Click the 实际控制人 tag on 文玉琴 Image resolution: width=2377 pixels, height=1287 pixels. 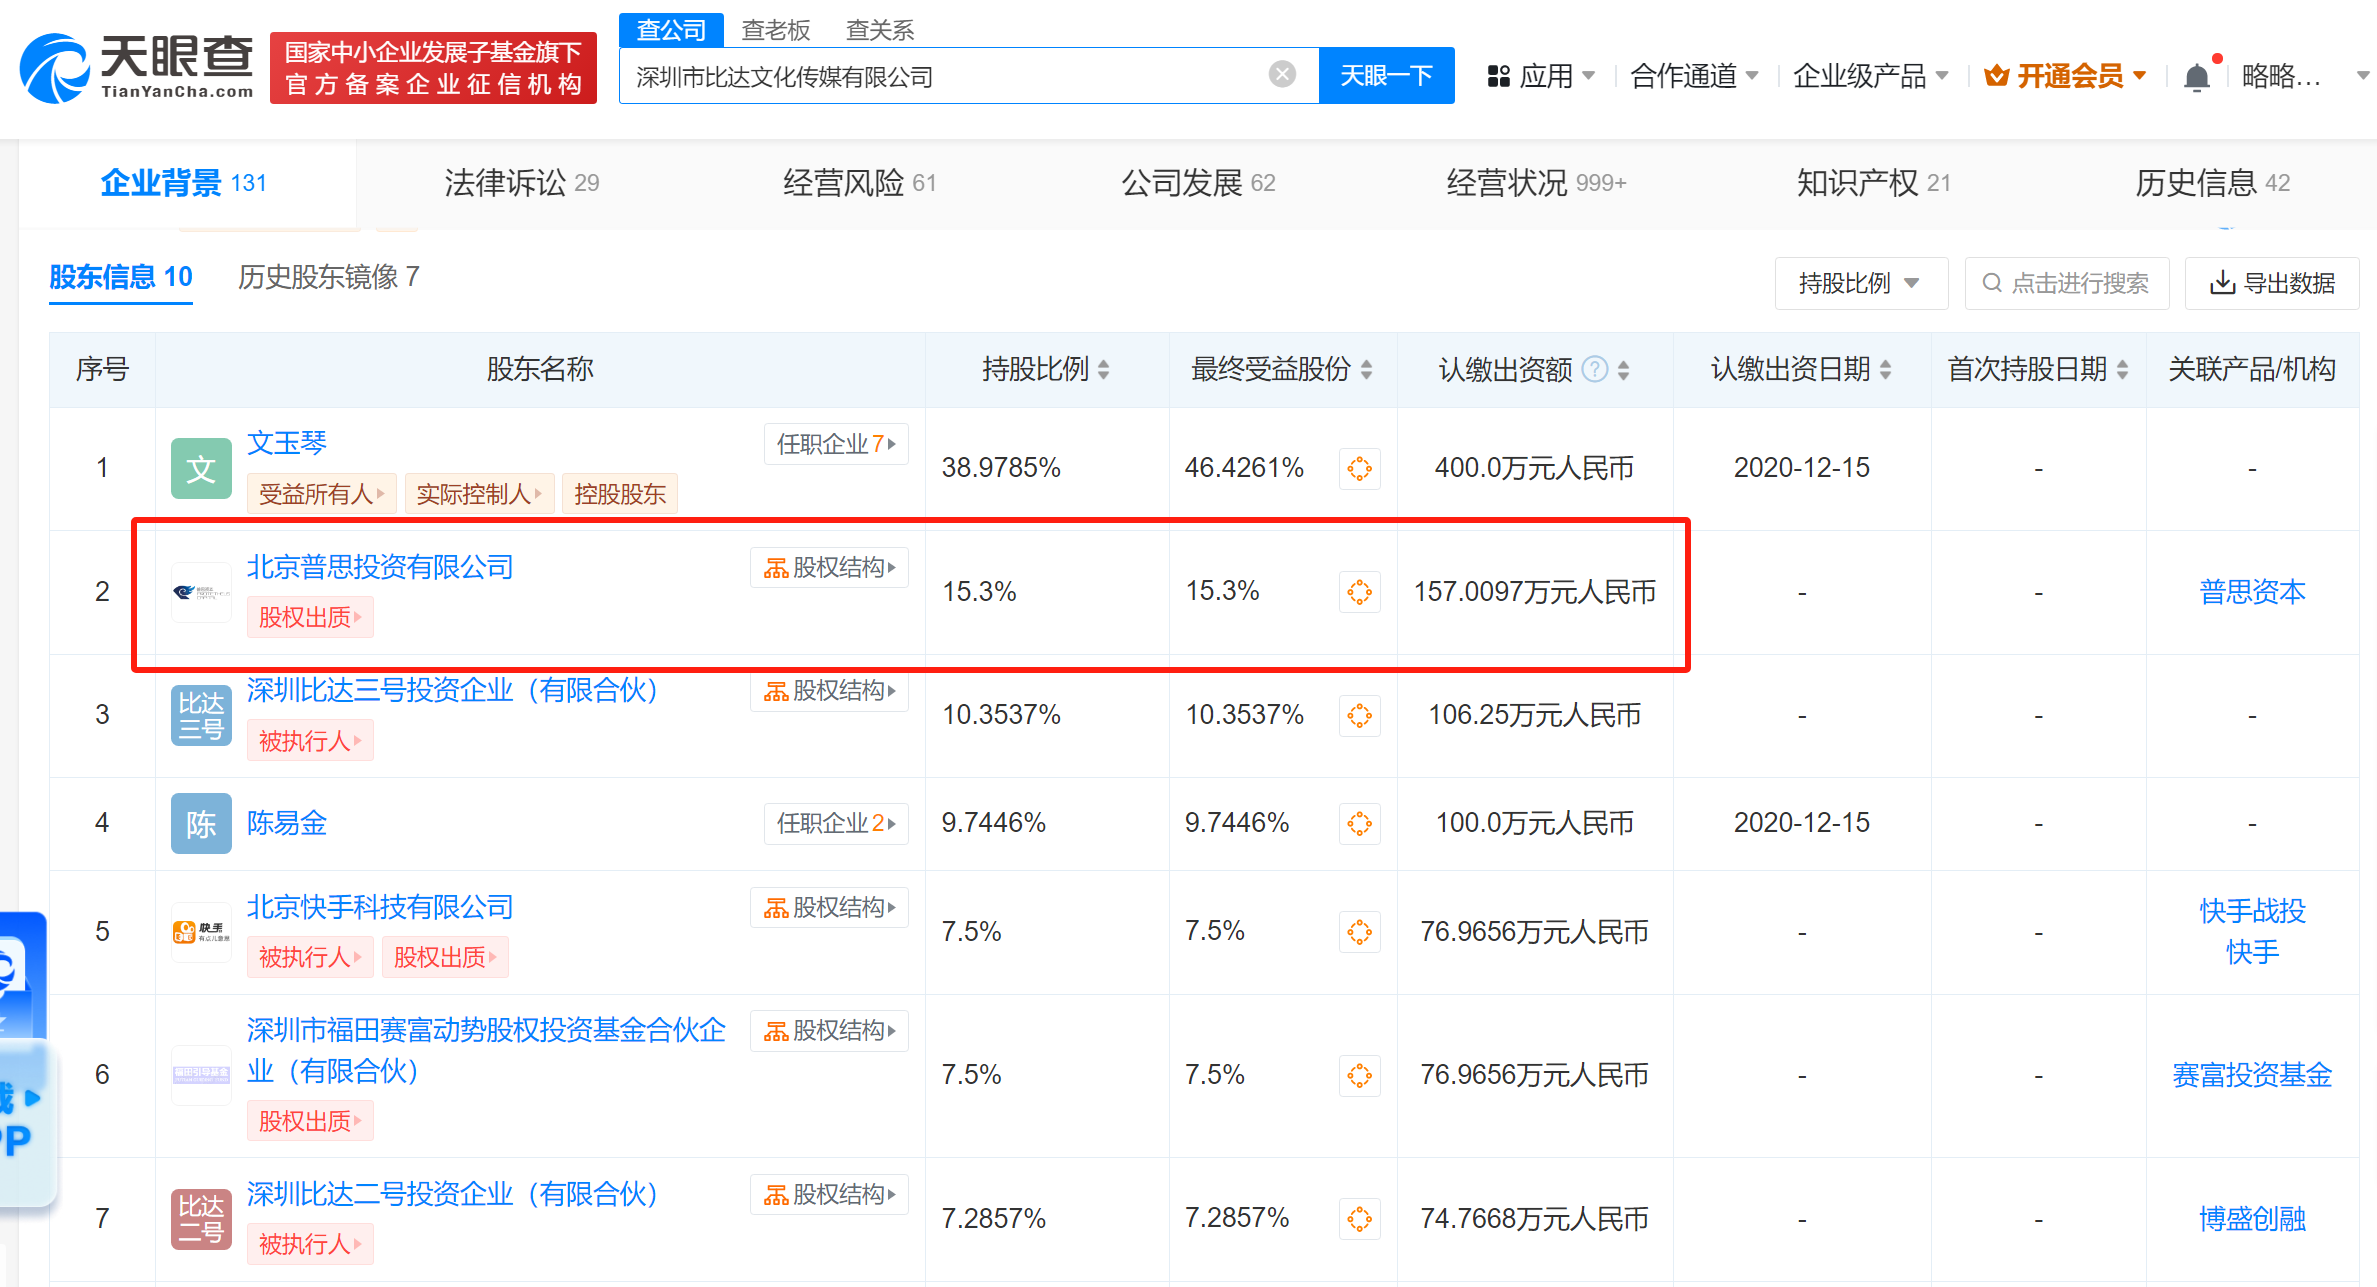(x=479, y=494)
